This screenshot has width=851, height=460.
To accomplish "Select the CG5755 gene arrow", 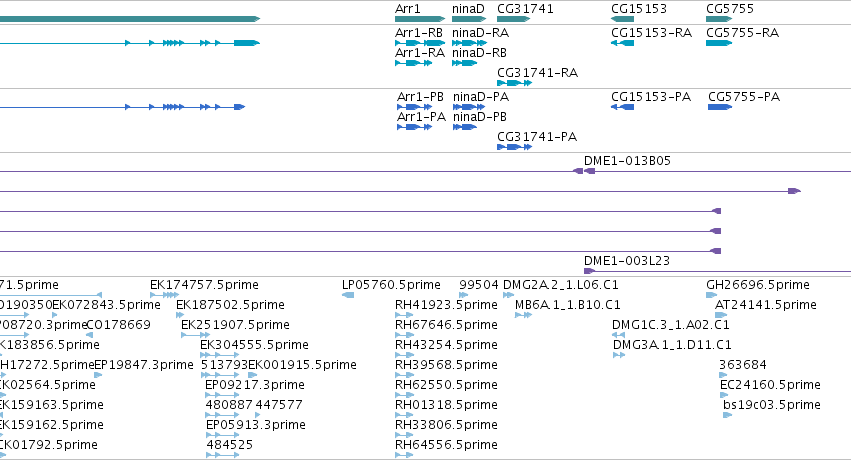I will [719, 19].
